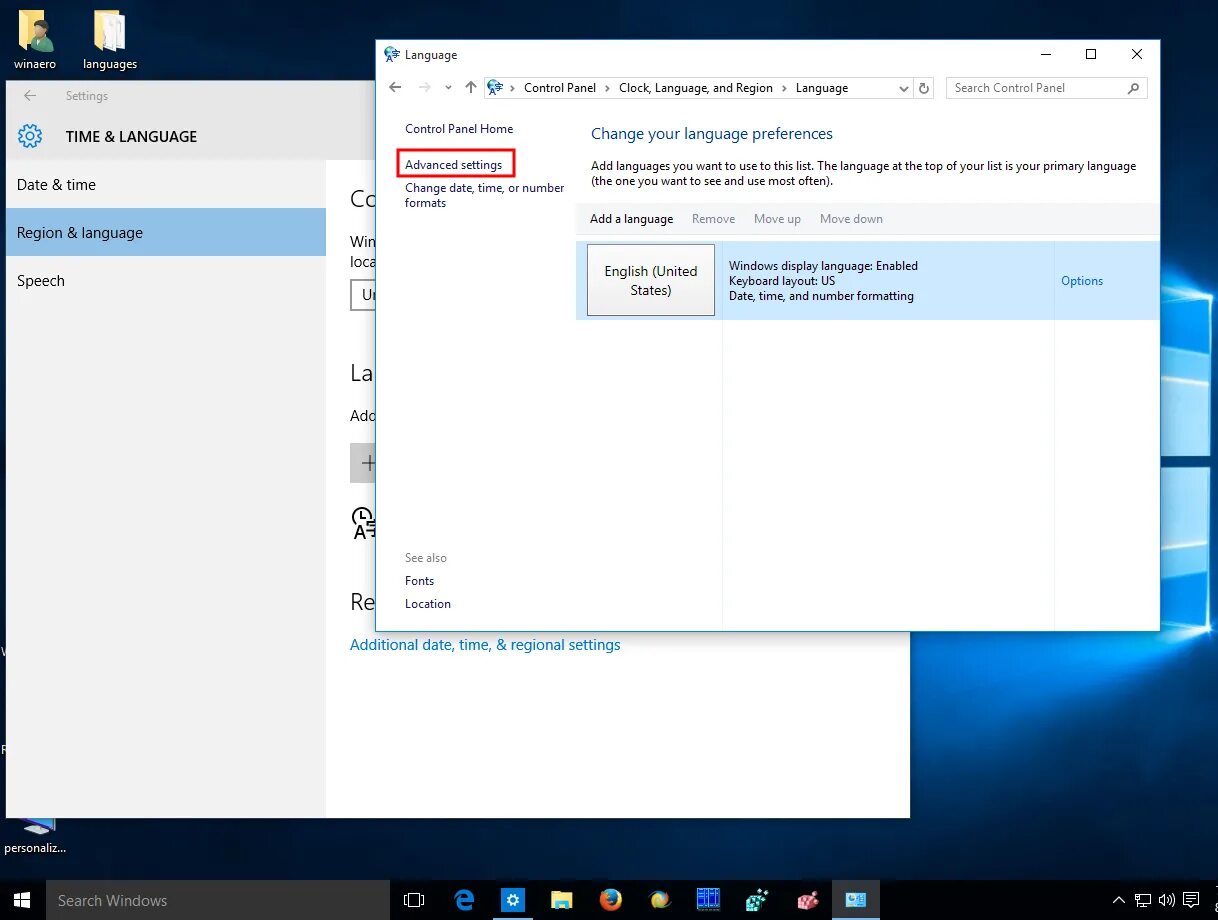The height and width of the screenshot is (920, 1218).
Task: Open Task View from taskbar
Action: 414,900
